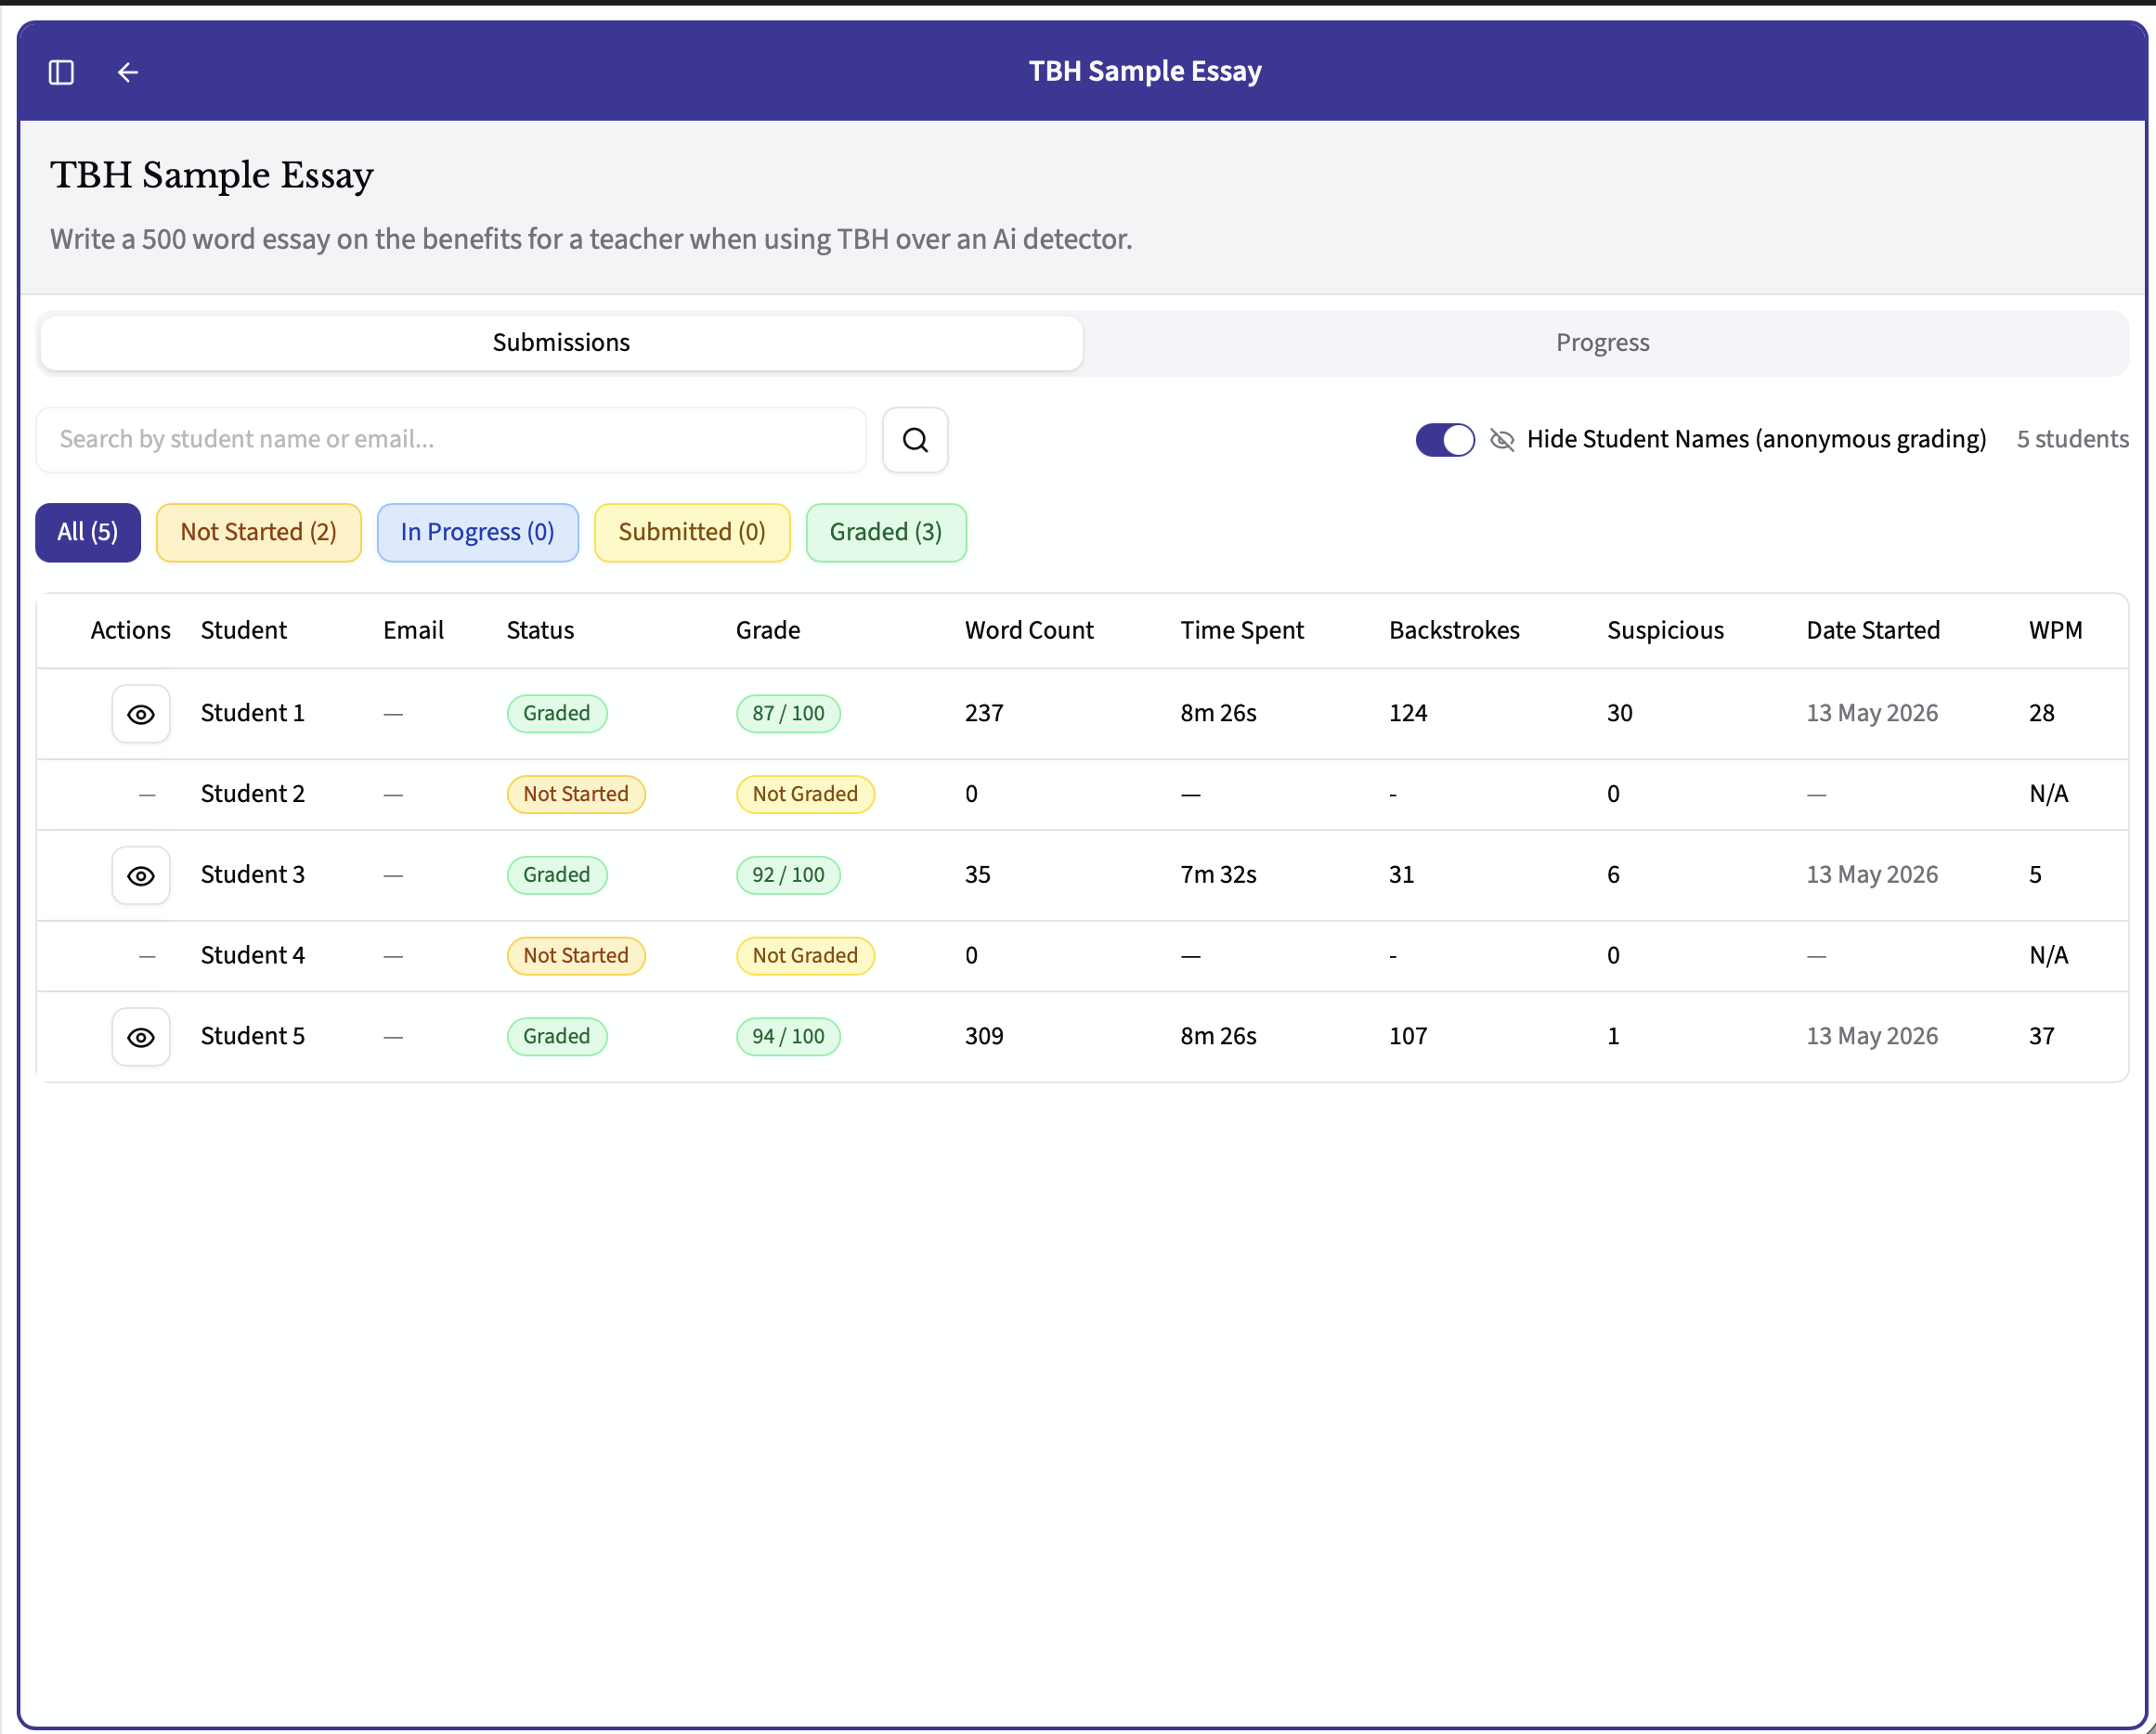Click the Status column header
This screenshot has height=1734, width=2156.
pos(540,630)
